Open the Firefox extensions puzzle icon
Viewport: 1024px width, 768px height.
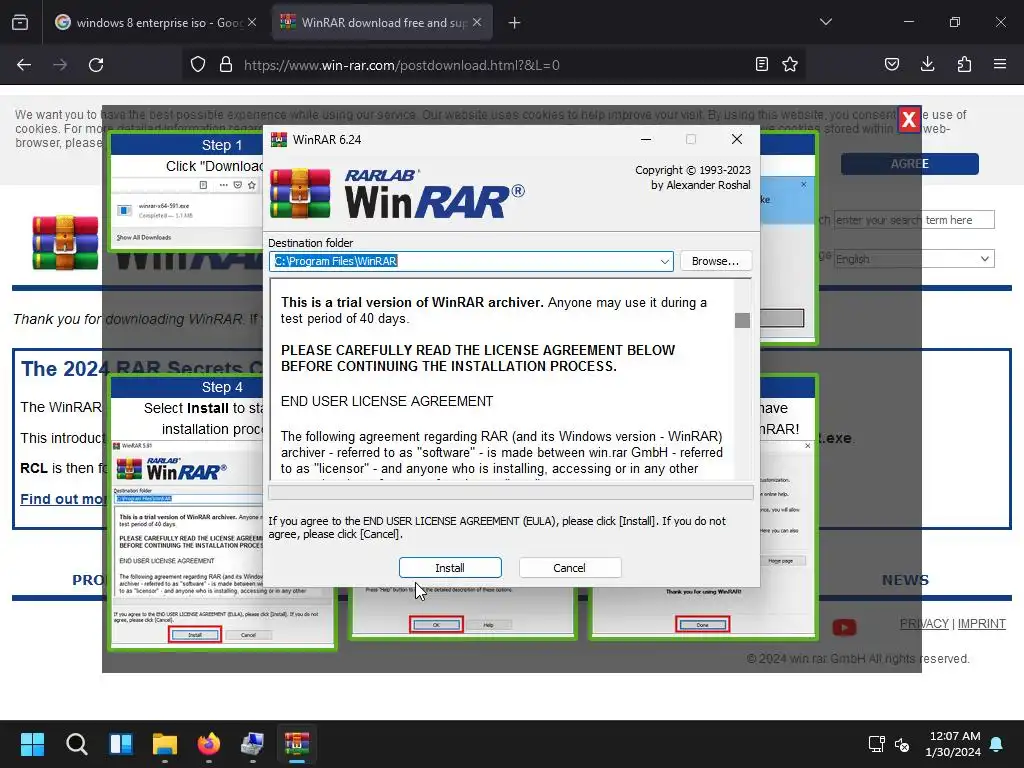pyautogui.click(x=964, y=65)
